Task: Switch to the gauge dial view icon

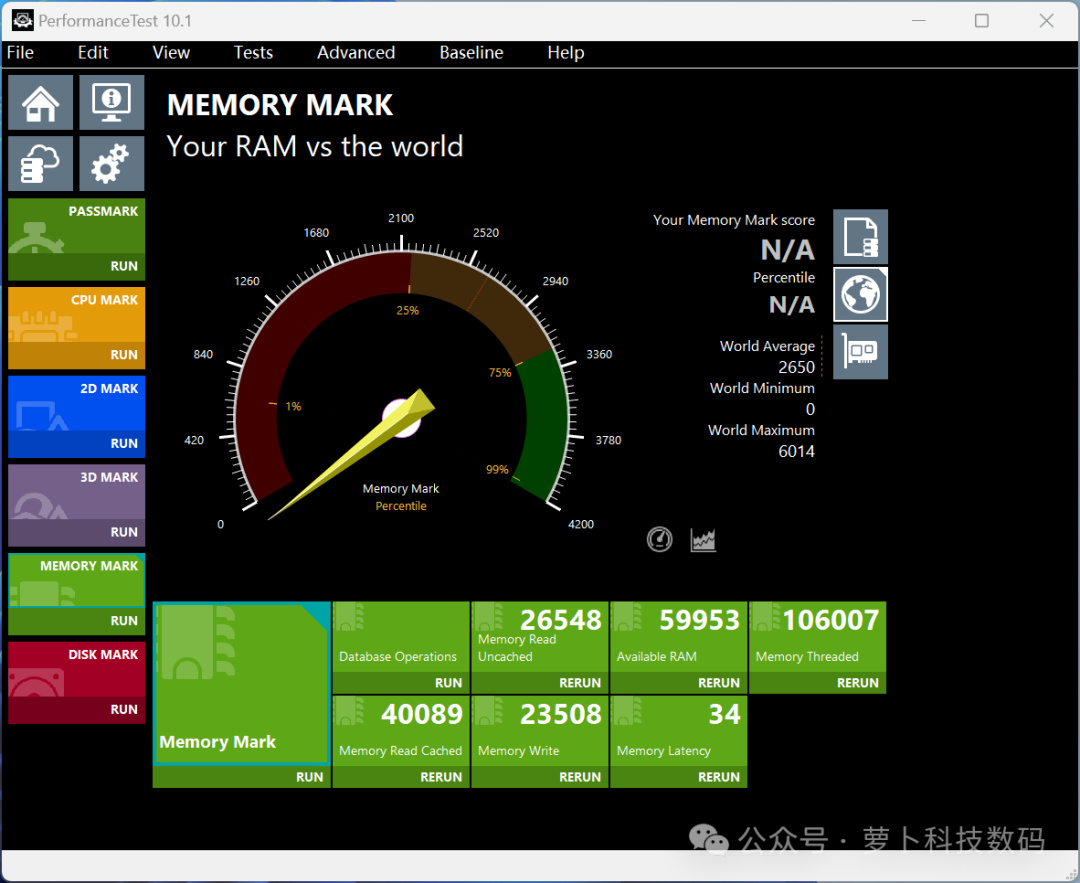Action: (x=659, y=539)
